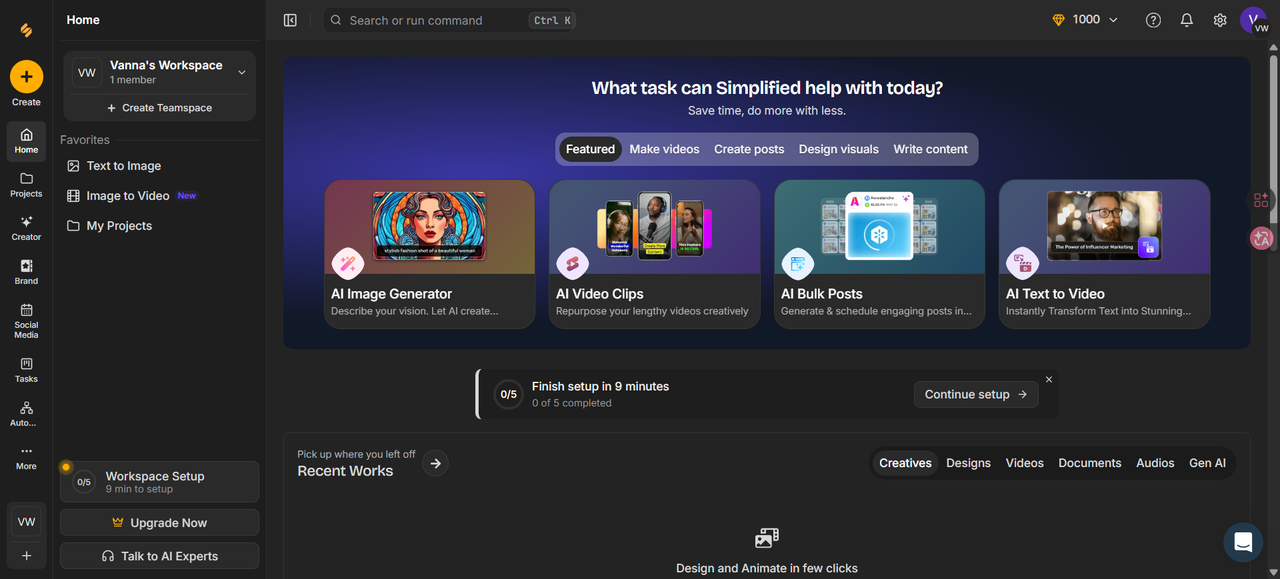Viewport: 1280px width, 579px height.
Task: Select the Design visuals tab
Action: (838, 149)
